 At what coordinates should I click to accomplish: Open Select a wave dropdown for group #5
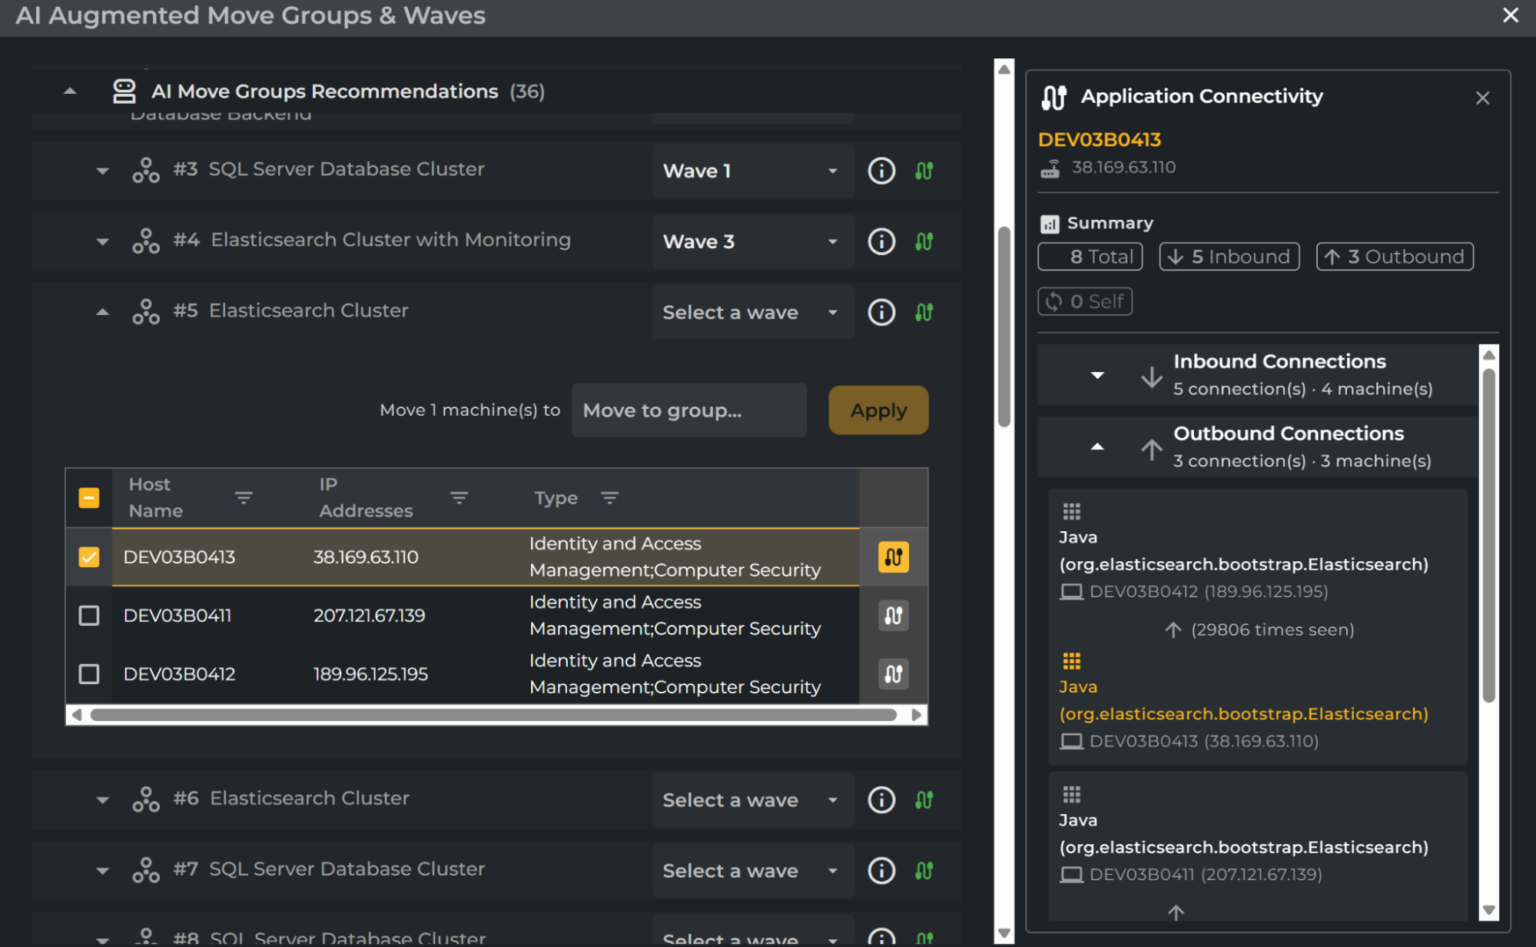click(752, 312)
